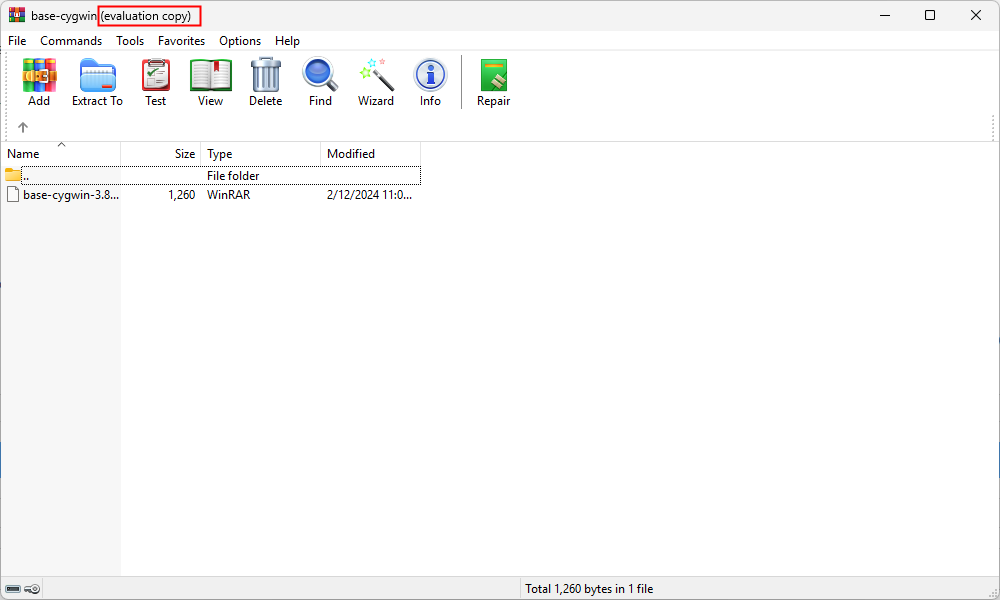Click the key icon in status bar
This screenshot has width=1000, height=600.
pos(32,589)
